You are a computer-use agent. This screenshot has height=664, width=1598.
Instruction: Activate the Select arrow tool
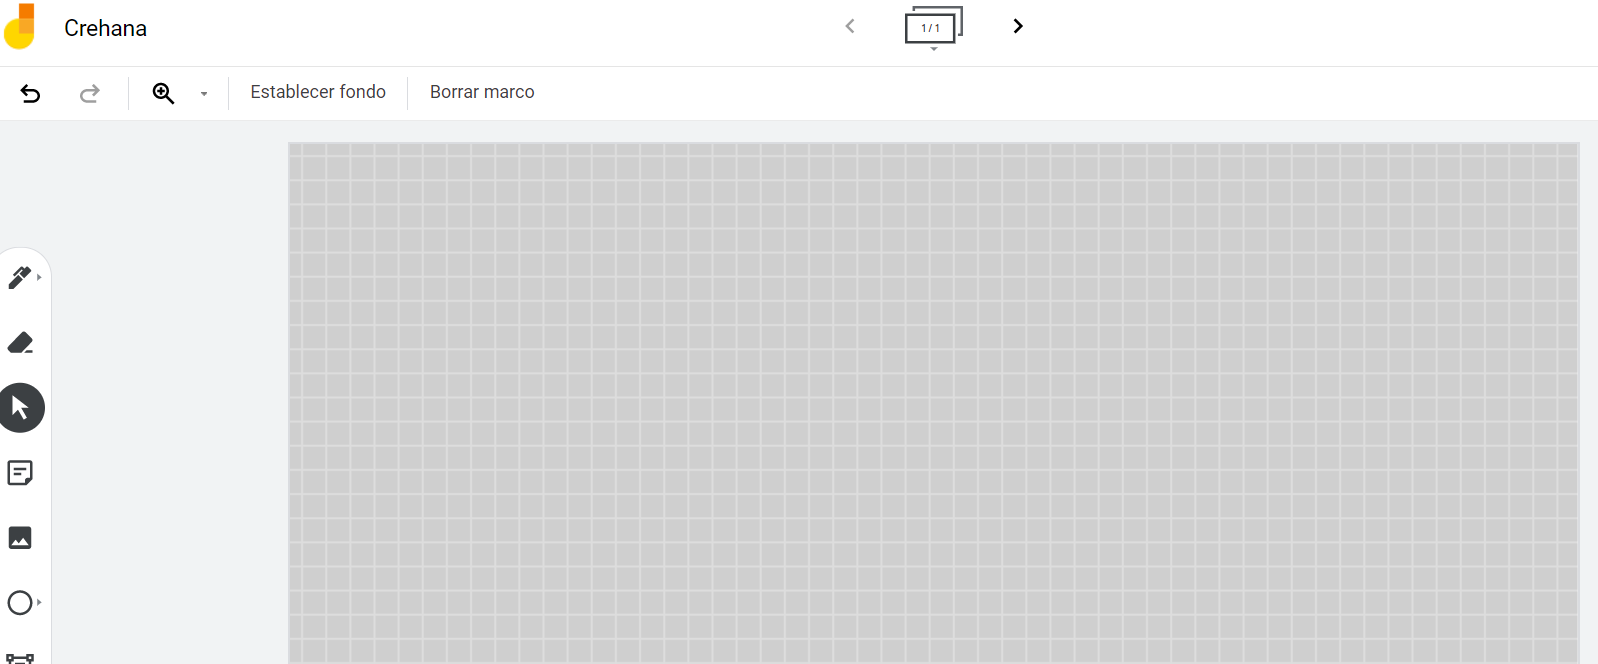click(20, 408)
